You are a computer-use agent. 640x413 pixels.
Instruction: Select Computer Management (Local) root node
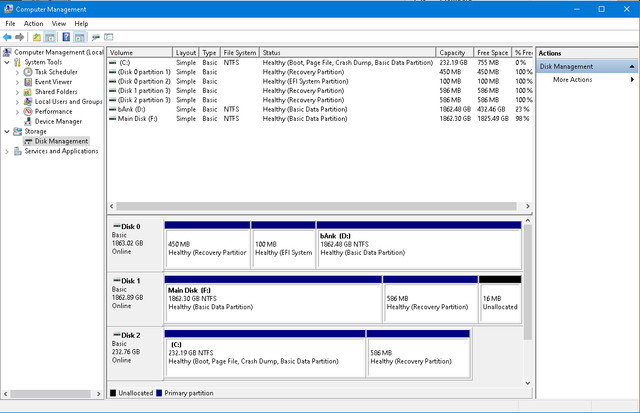[59, 52]
